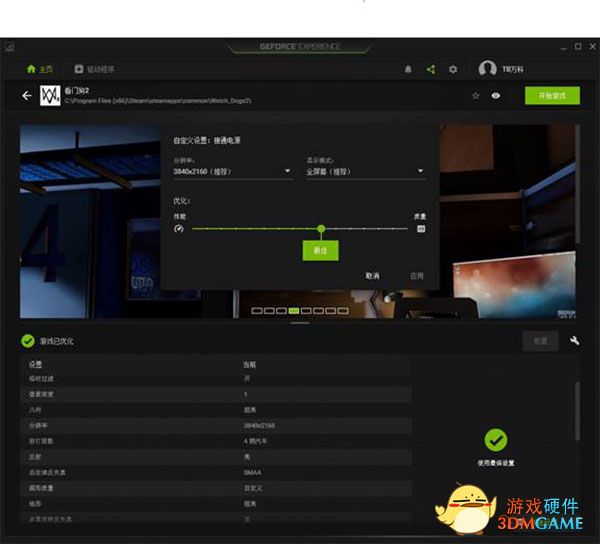Viewport: 600px width, 544px height.
Task: Click the username next to avatar
Action: pos(513,69)
